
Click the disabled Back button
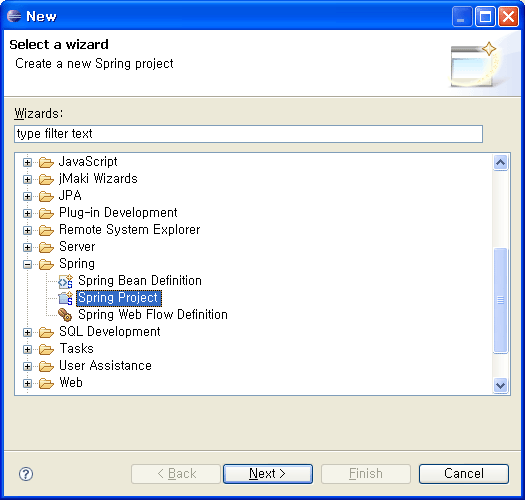pyautogui.click(x=176, y=474)
